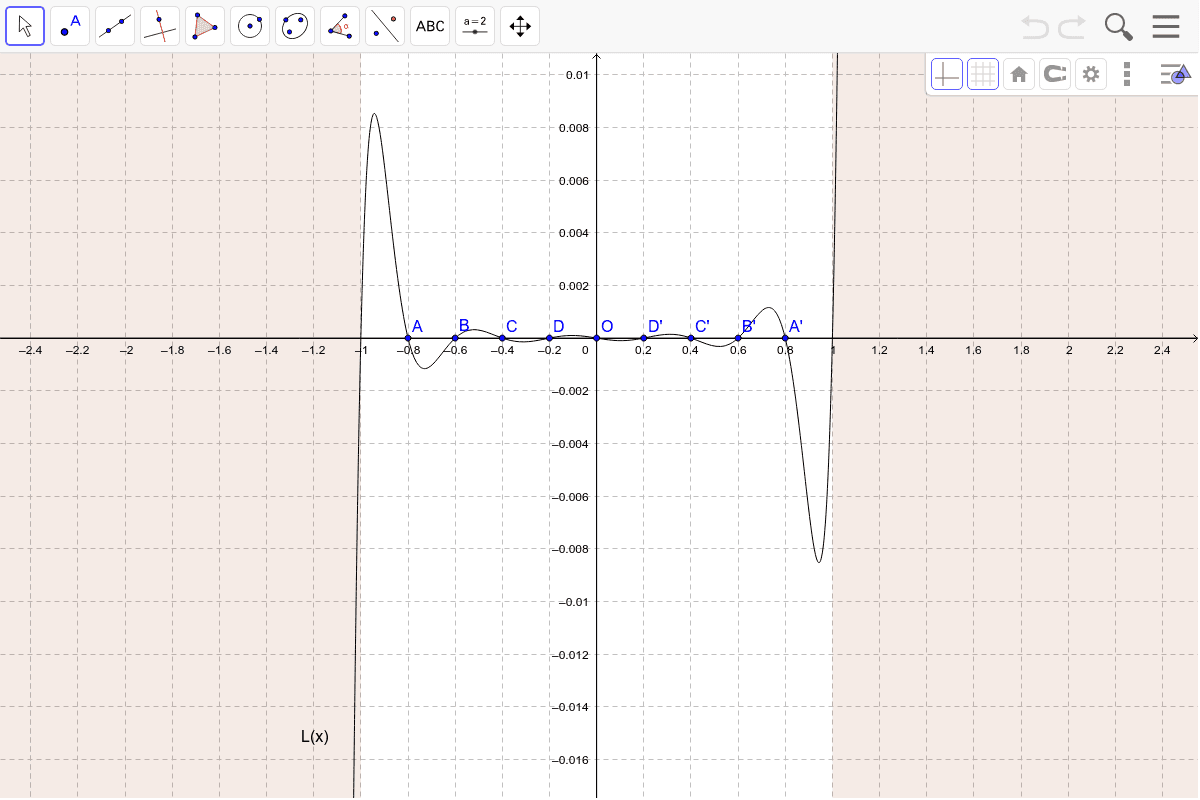Click the −1.6 x-axis label

(219, 351)
